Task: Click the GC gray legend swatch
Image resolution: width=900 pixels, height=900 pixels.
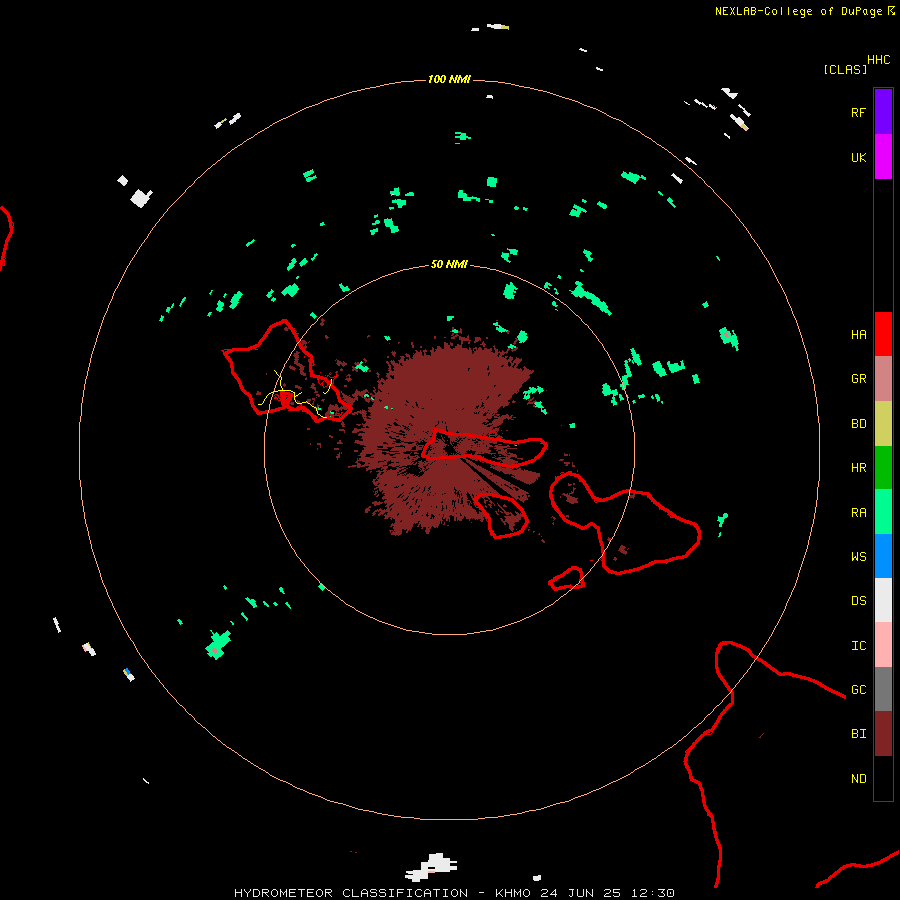Action: (x=883, y=689)
